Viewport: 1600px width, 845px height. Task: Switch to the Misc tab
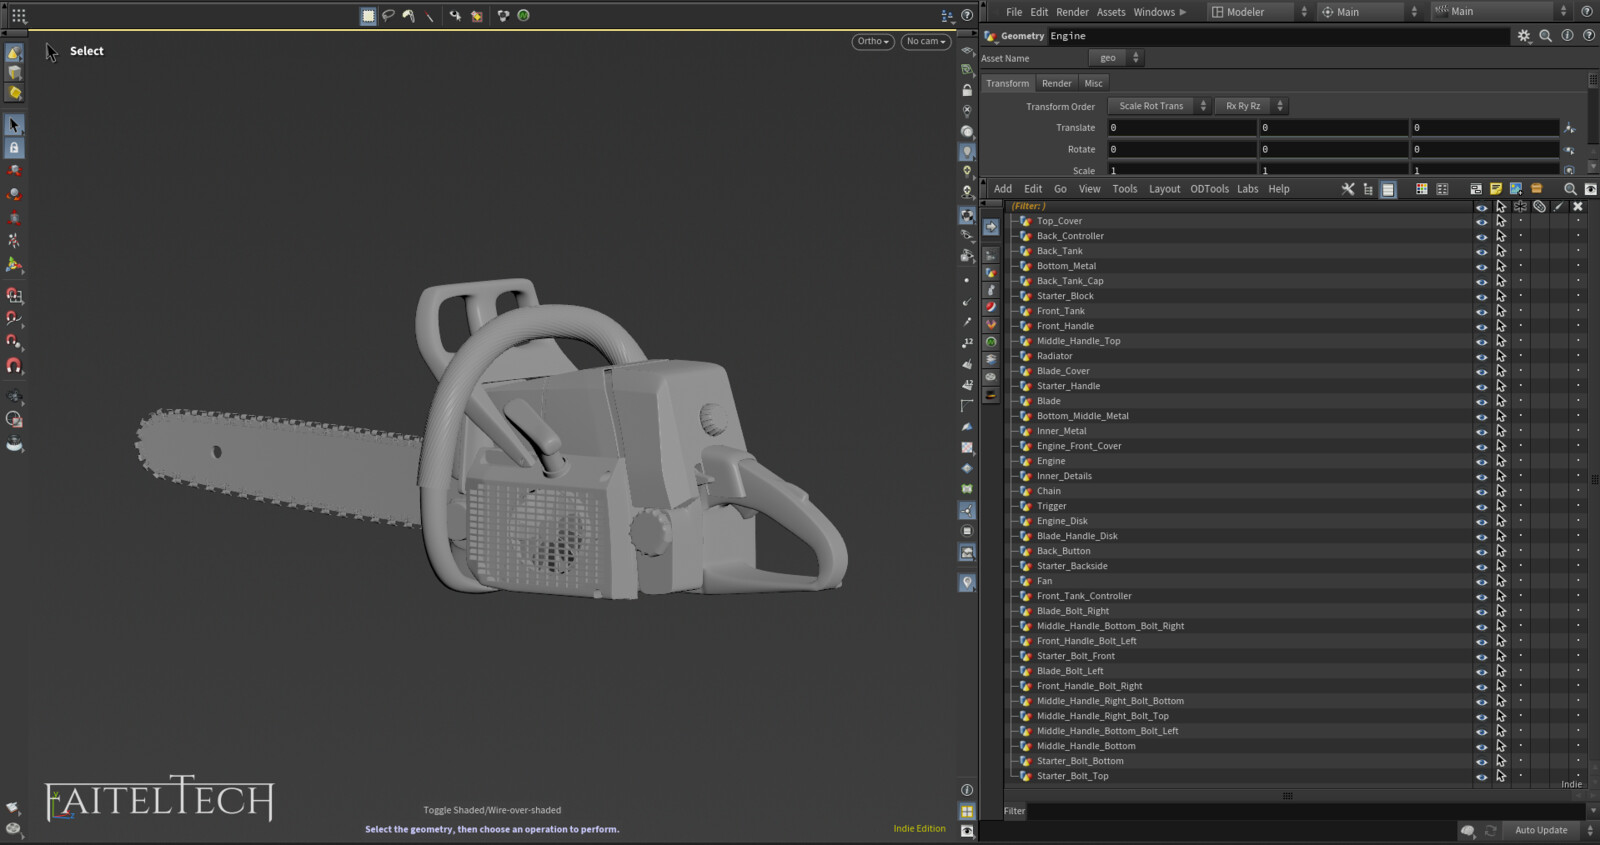point(1094,83)
